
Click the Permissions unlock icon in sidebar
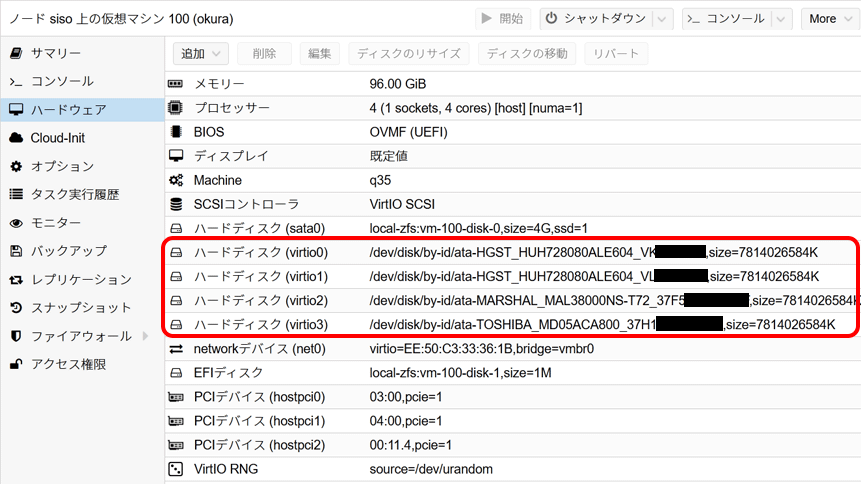click(x=16, y=364)
